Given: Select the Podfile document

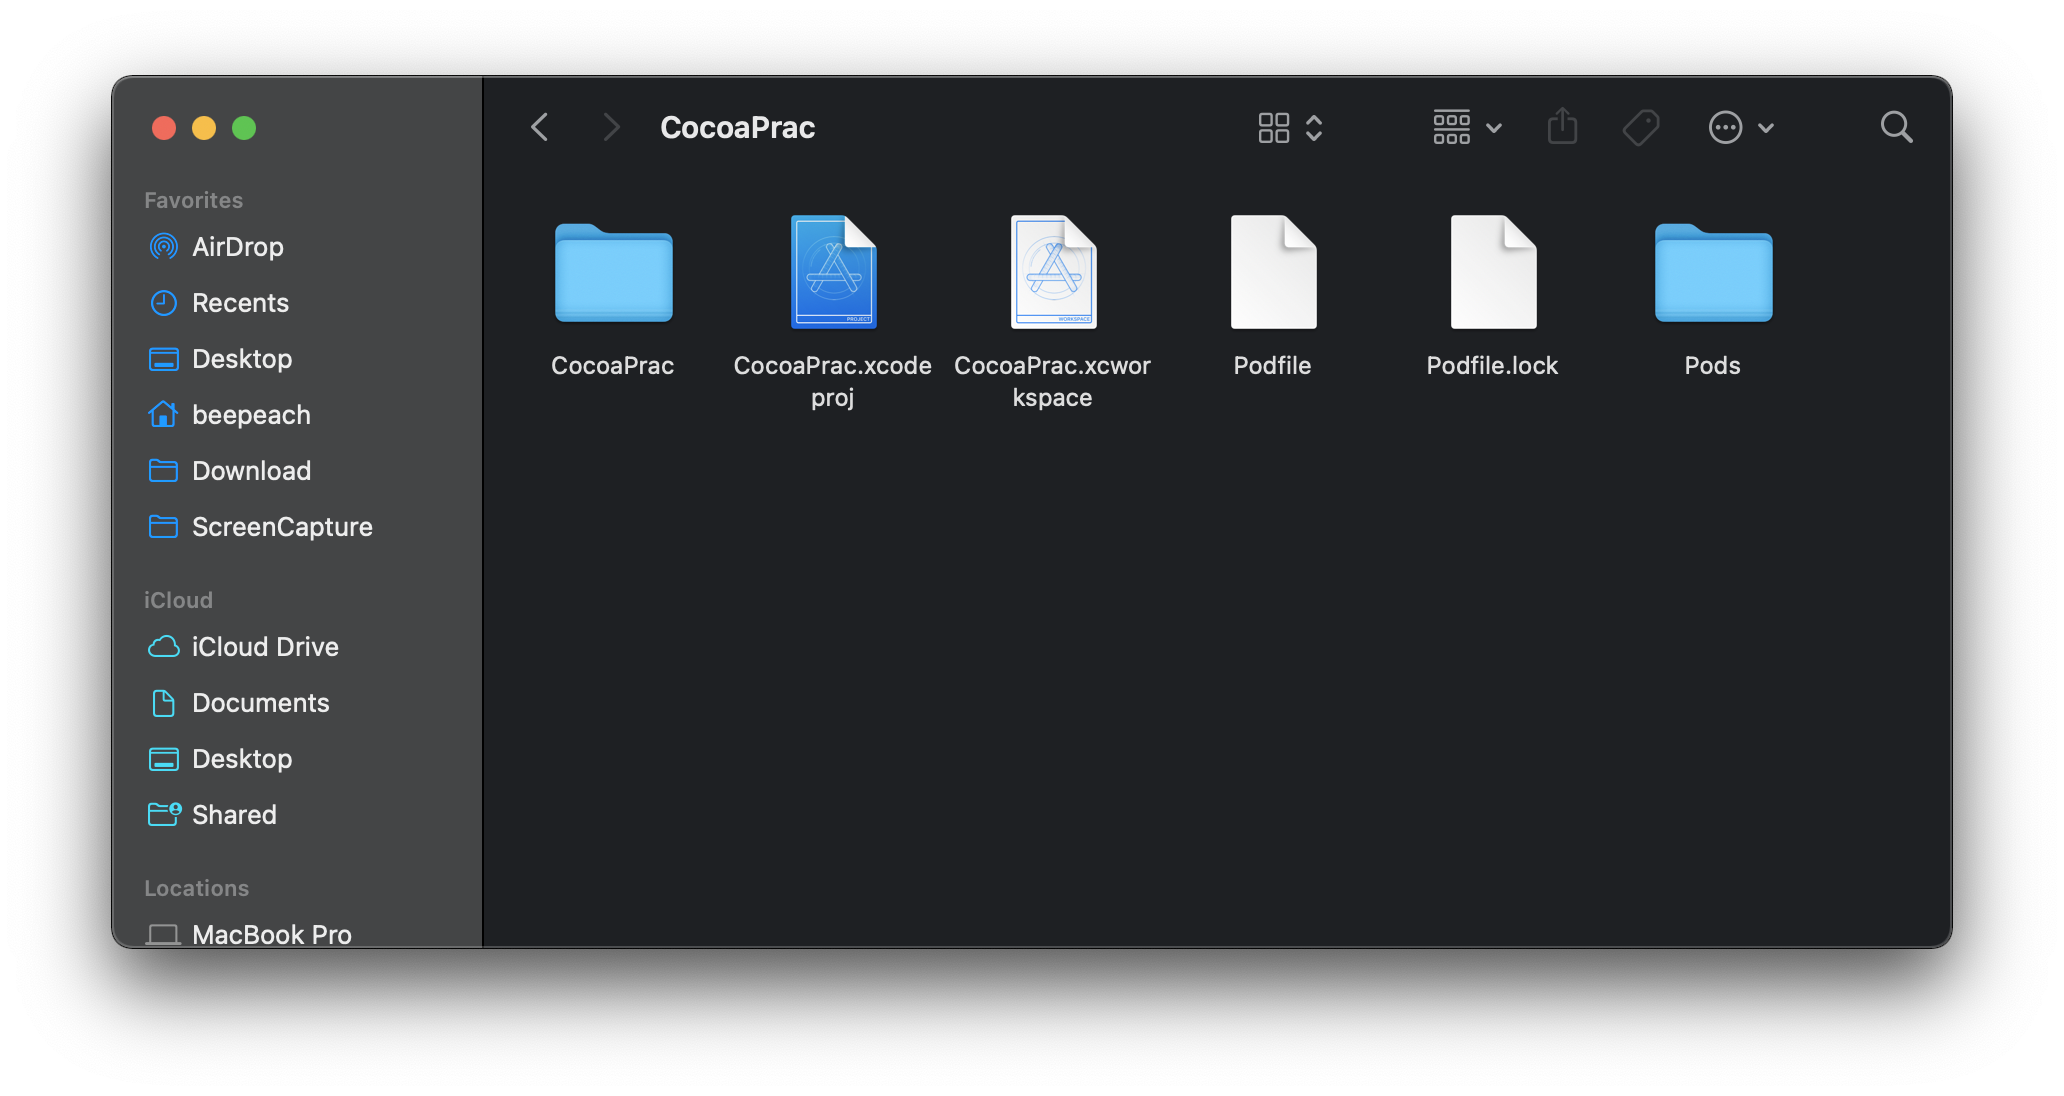Looking at the screenshot, I should (1273, 272).
